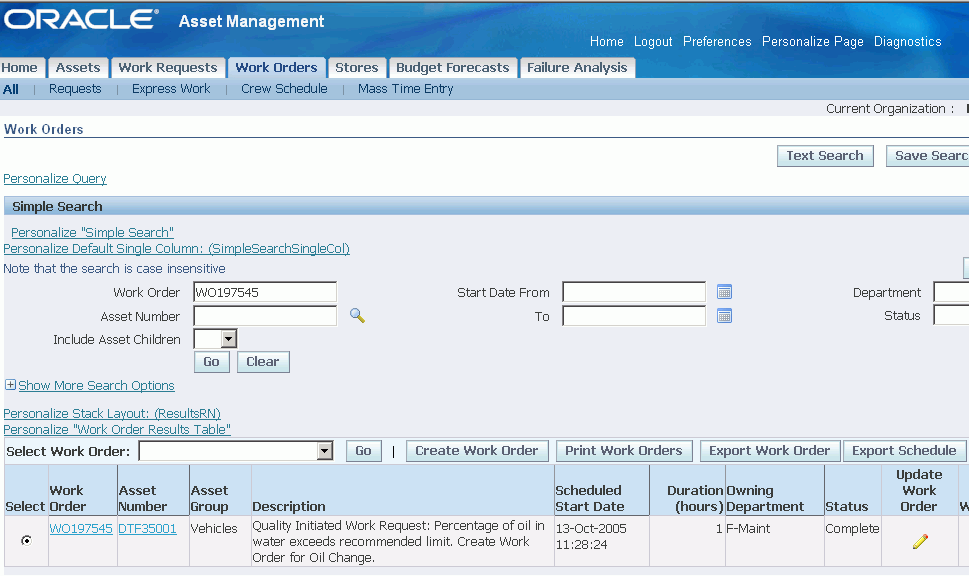Click the Asset Number search magnifier icon
This screenshot has height=576, width=969.
coord(357,316)
